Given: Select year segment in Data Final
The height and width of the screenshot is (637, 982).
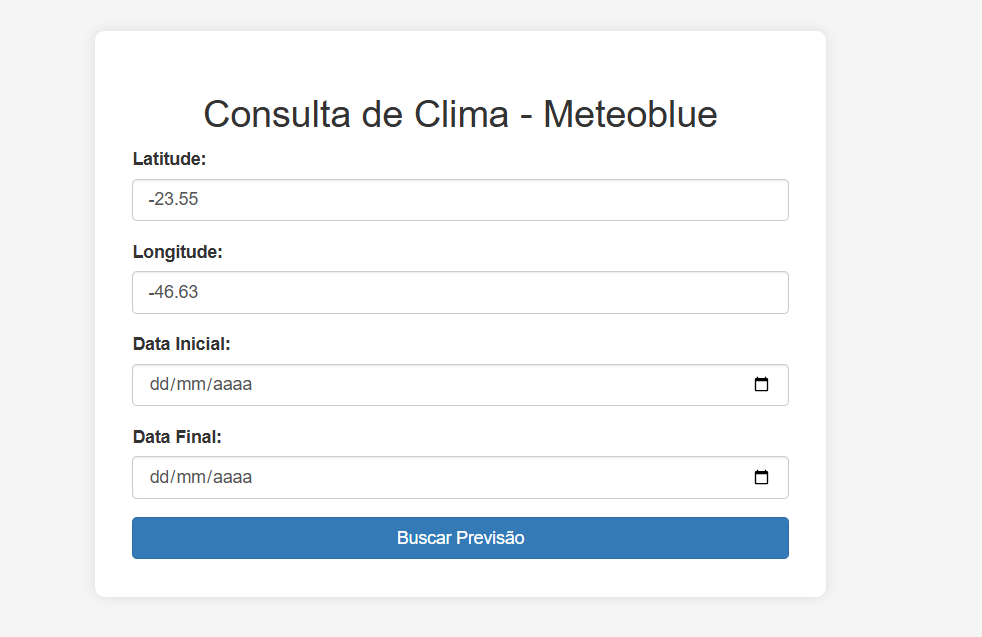Looking at the screenshot, I should tap(232, 477).
